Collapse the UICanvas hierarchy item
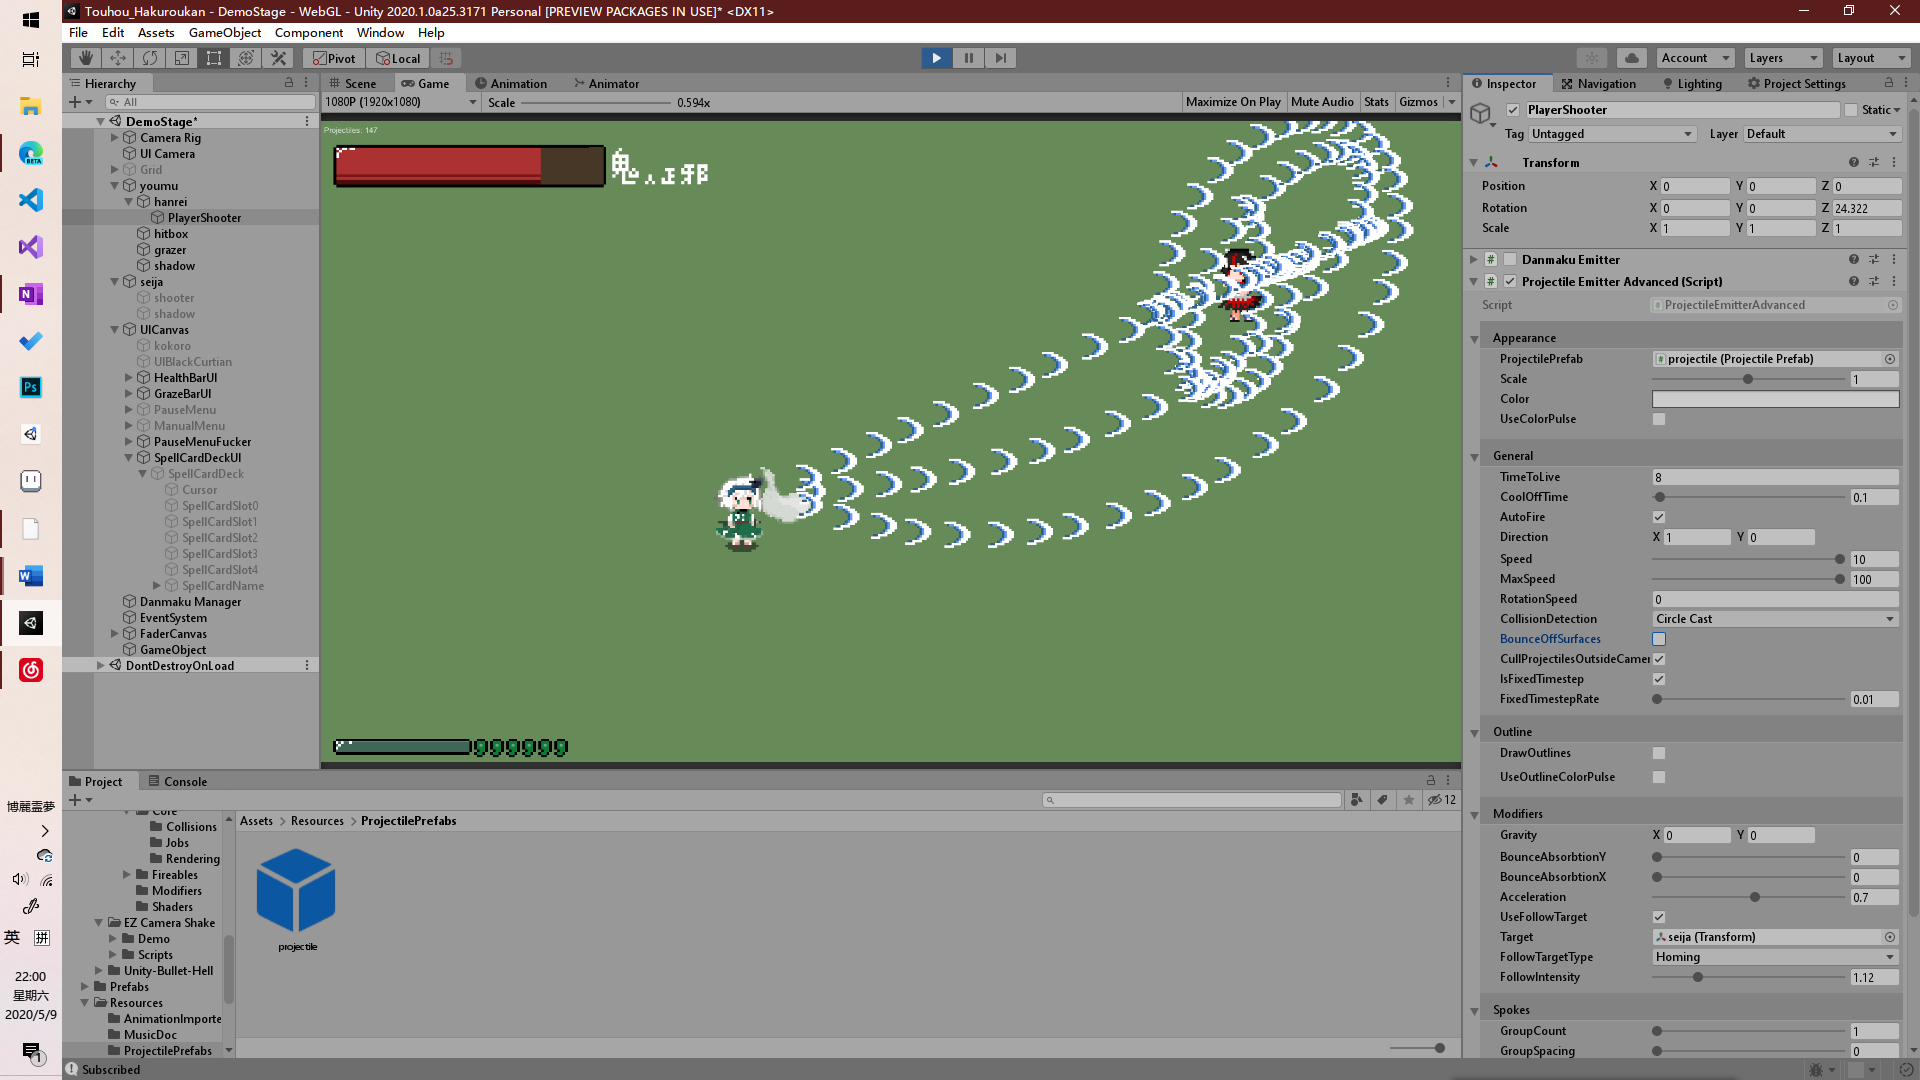The height and width of the screenshot is (1080, 1920). click(x=114, y=329)
